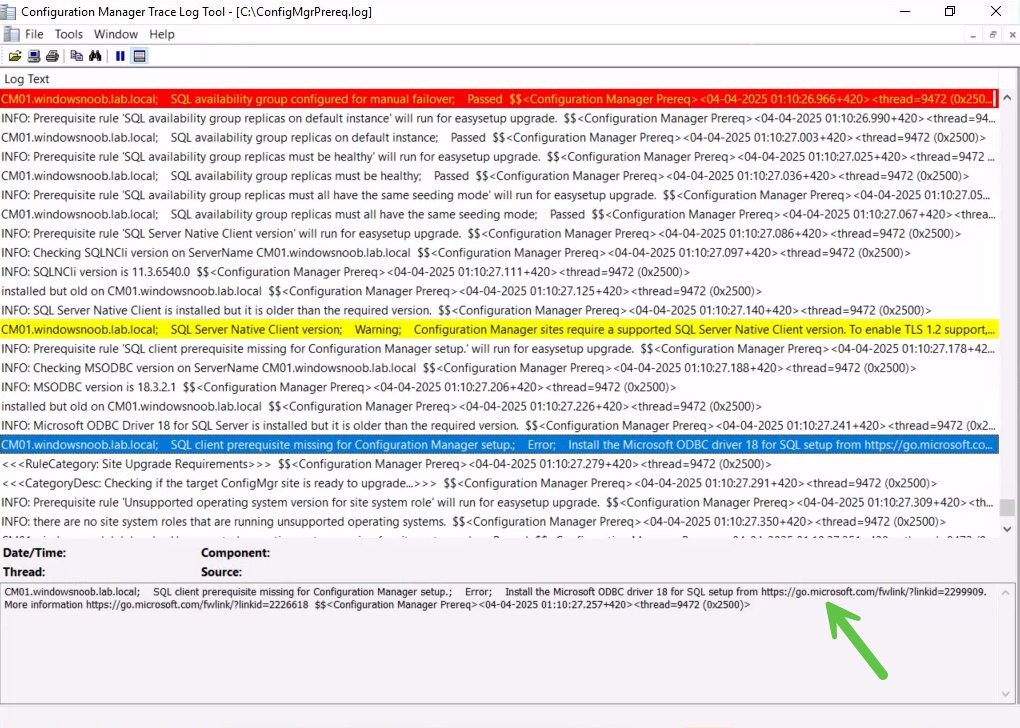Click the Component: label in details pane
Image resolution: width=1020 pixels, height=728 pixels.
point(235,553)
